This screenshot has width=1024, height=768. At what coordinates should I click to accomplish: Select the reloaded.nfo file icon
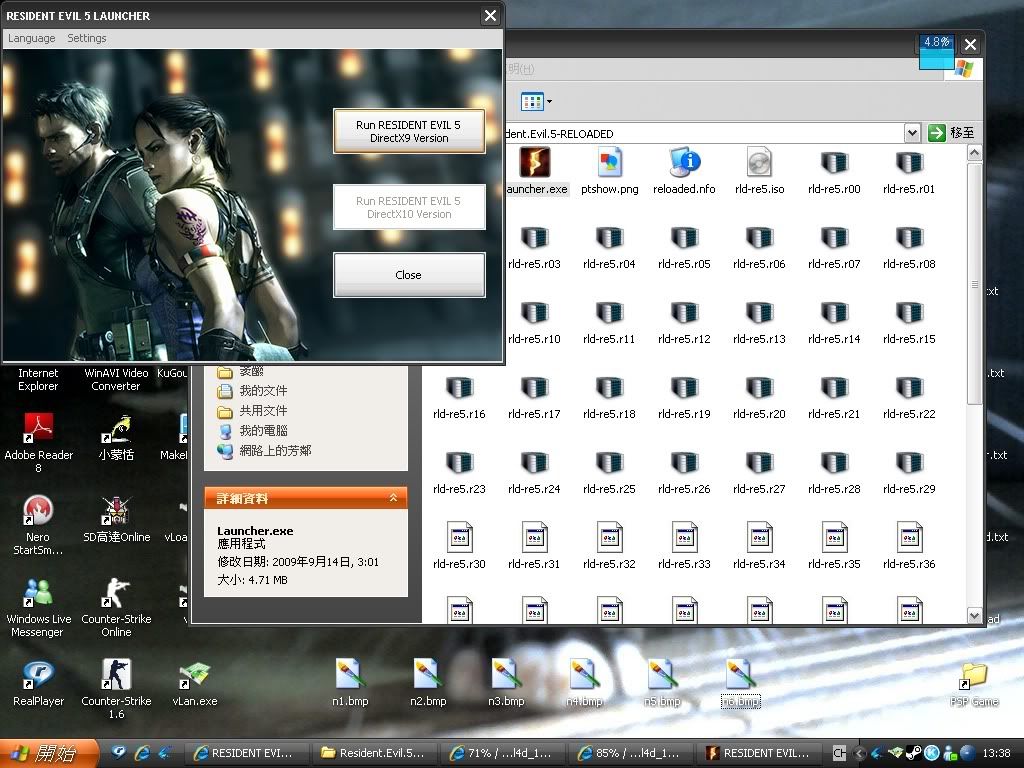point(684,163)
